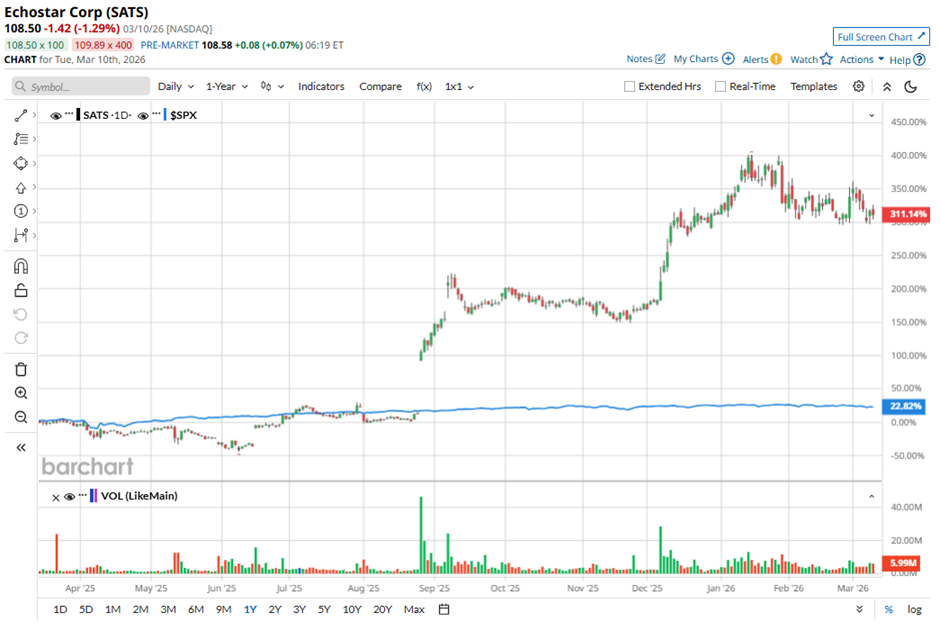Select the price range measure tool
The height and width of the screenshot is (631, 940).
(x=21, y=235)
